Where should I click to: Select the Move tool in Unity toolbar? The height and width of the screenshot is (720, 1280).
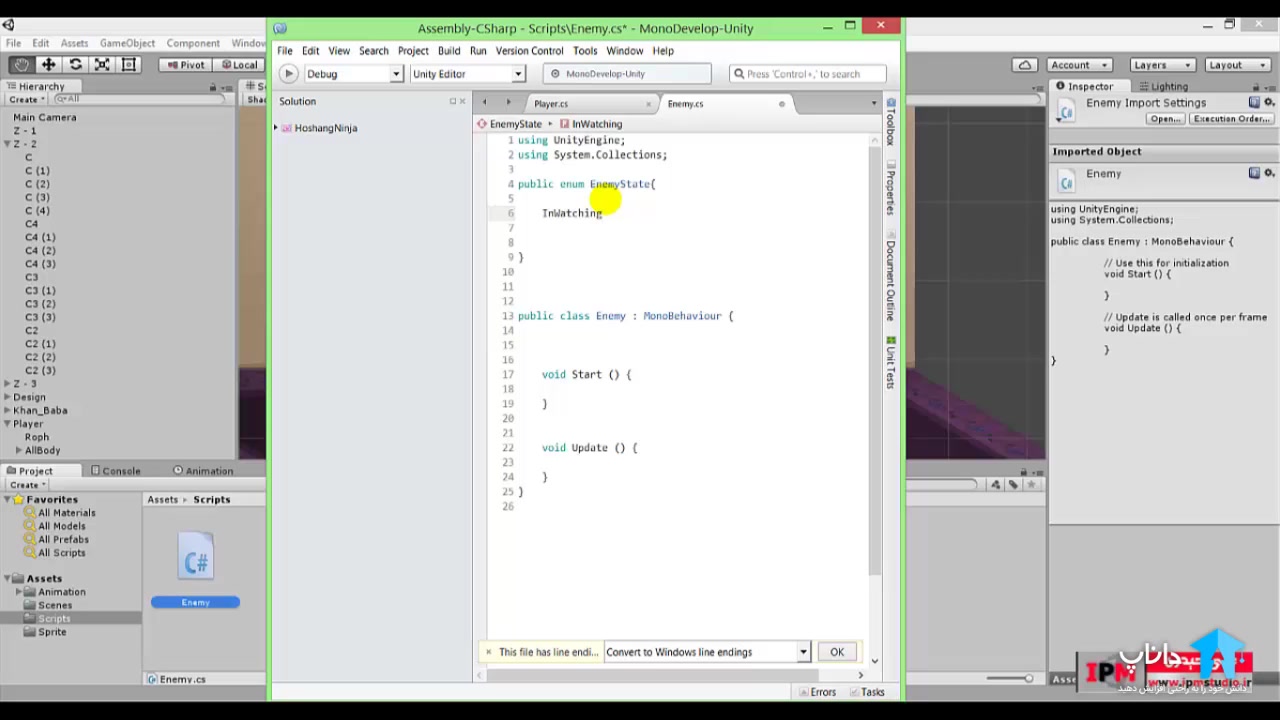48,65
